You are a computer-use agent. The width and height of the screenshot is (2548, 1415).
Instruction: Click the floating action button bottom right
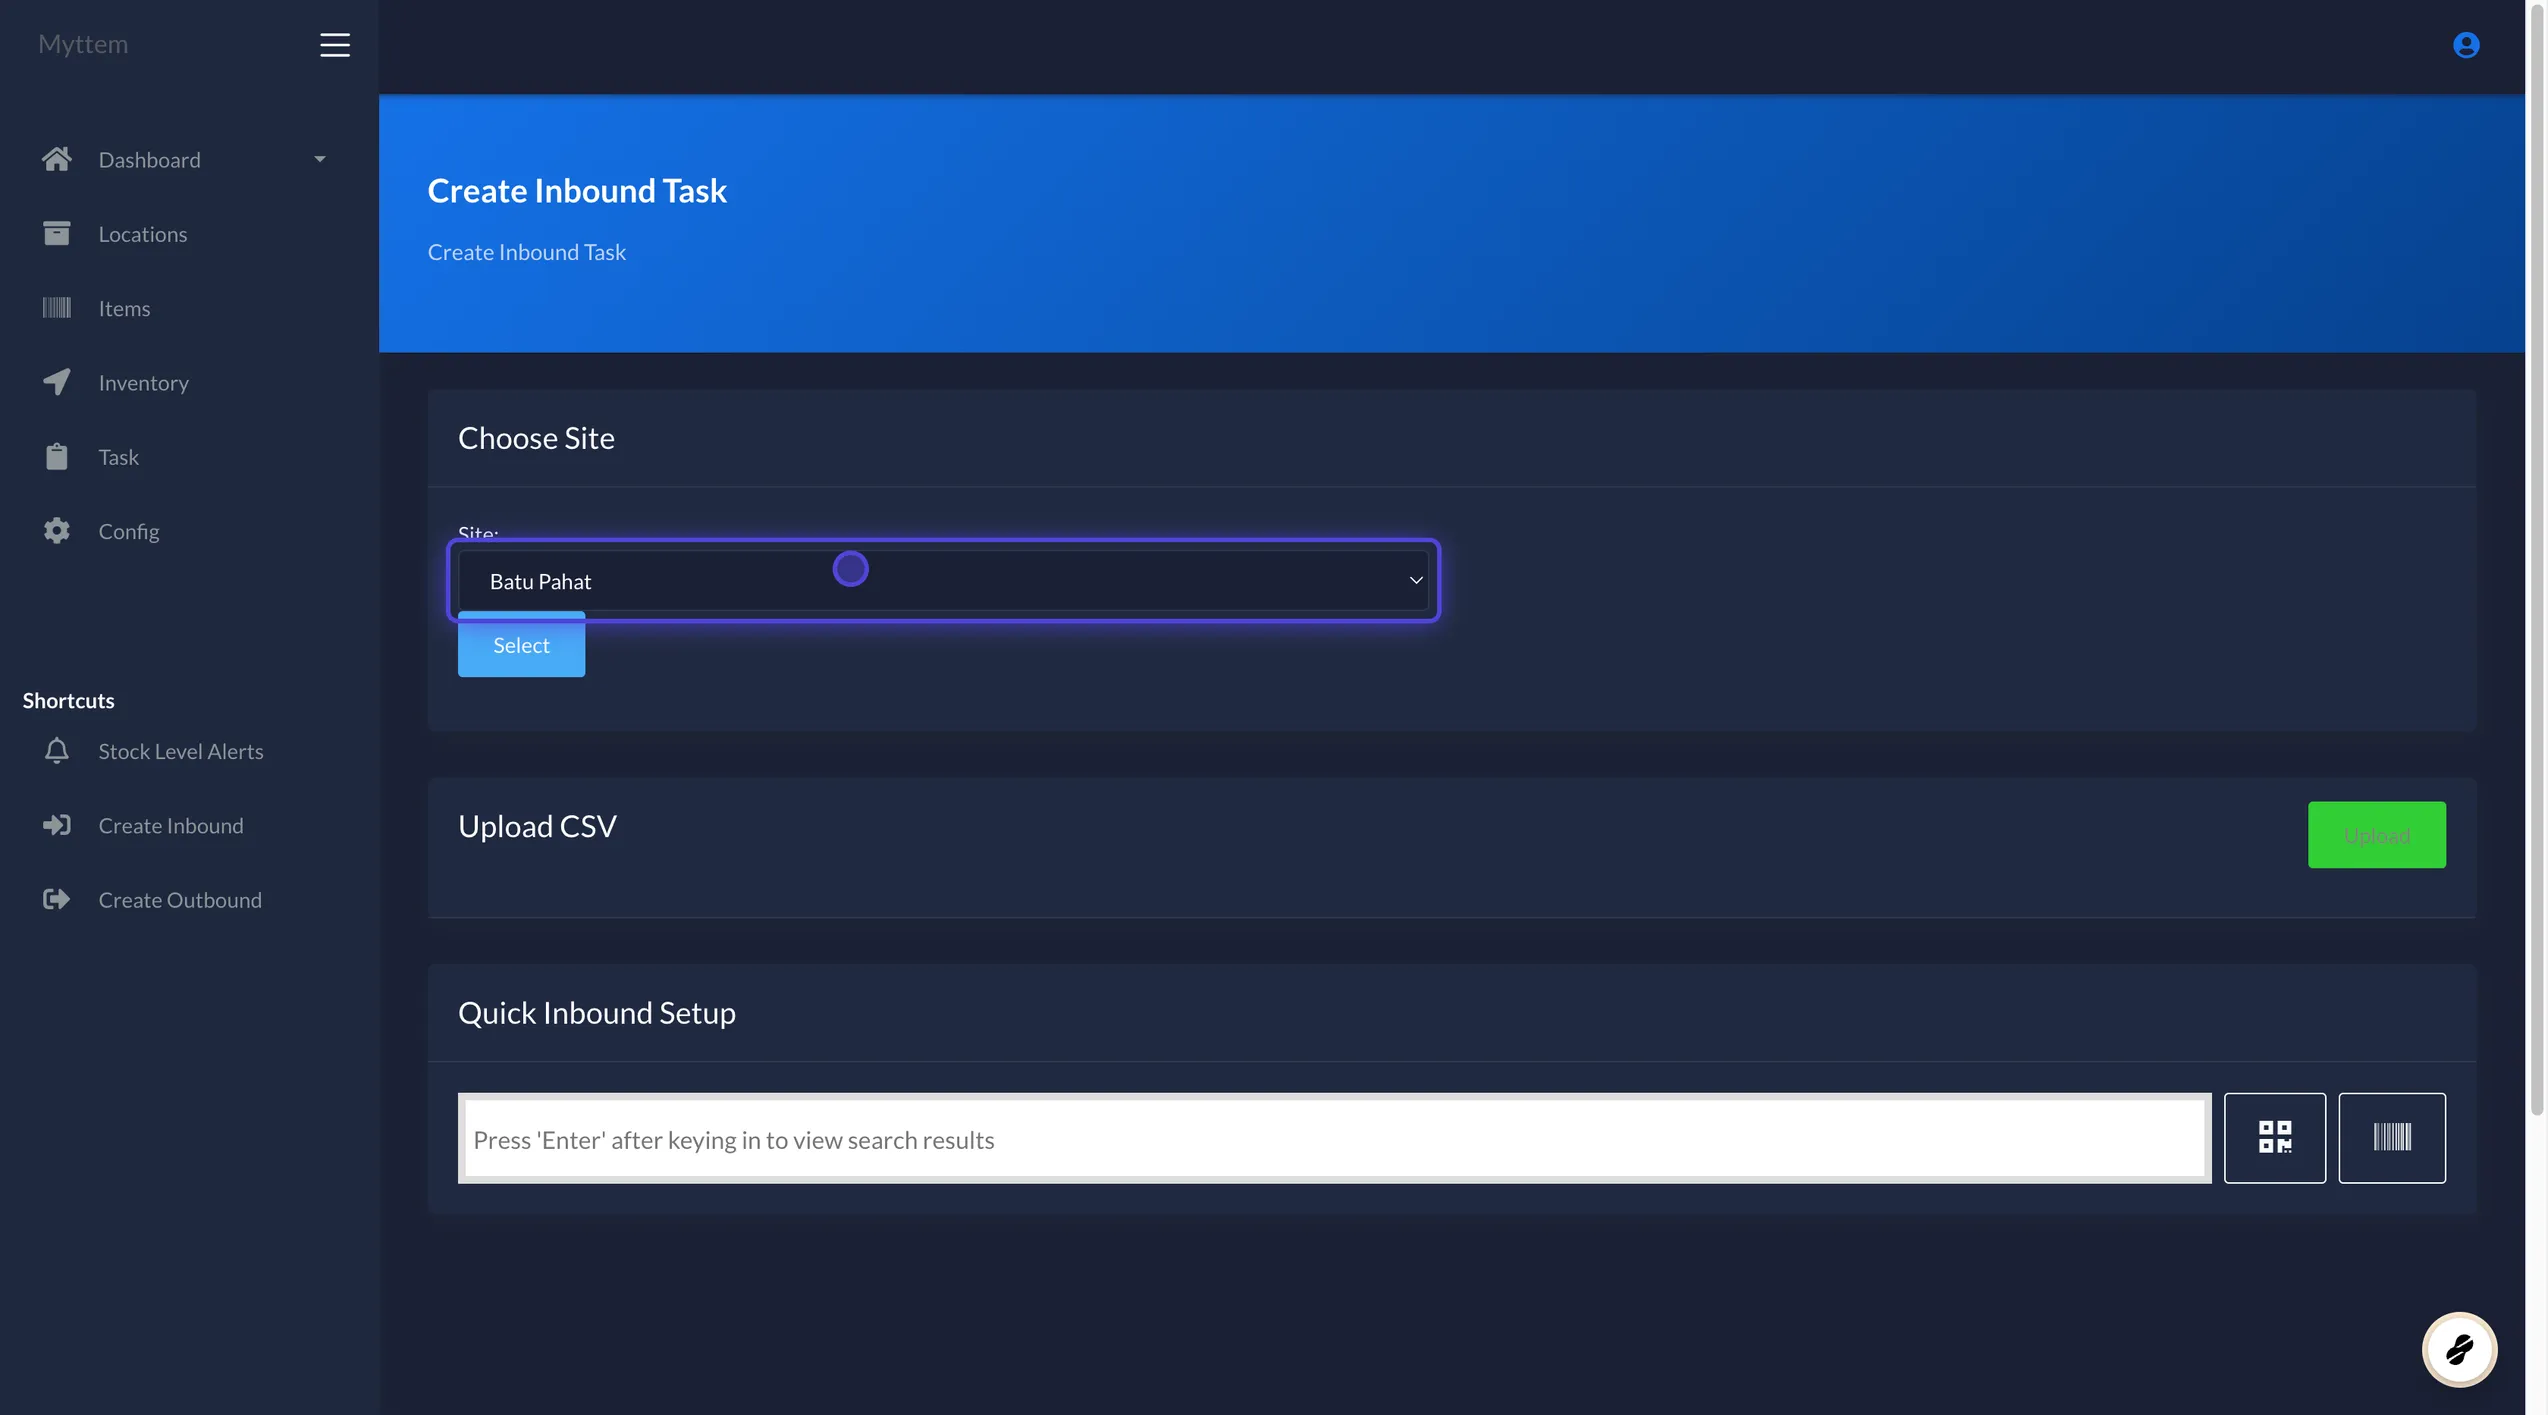[2460, 1349]
